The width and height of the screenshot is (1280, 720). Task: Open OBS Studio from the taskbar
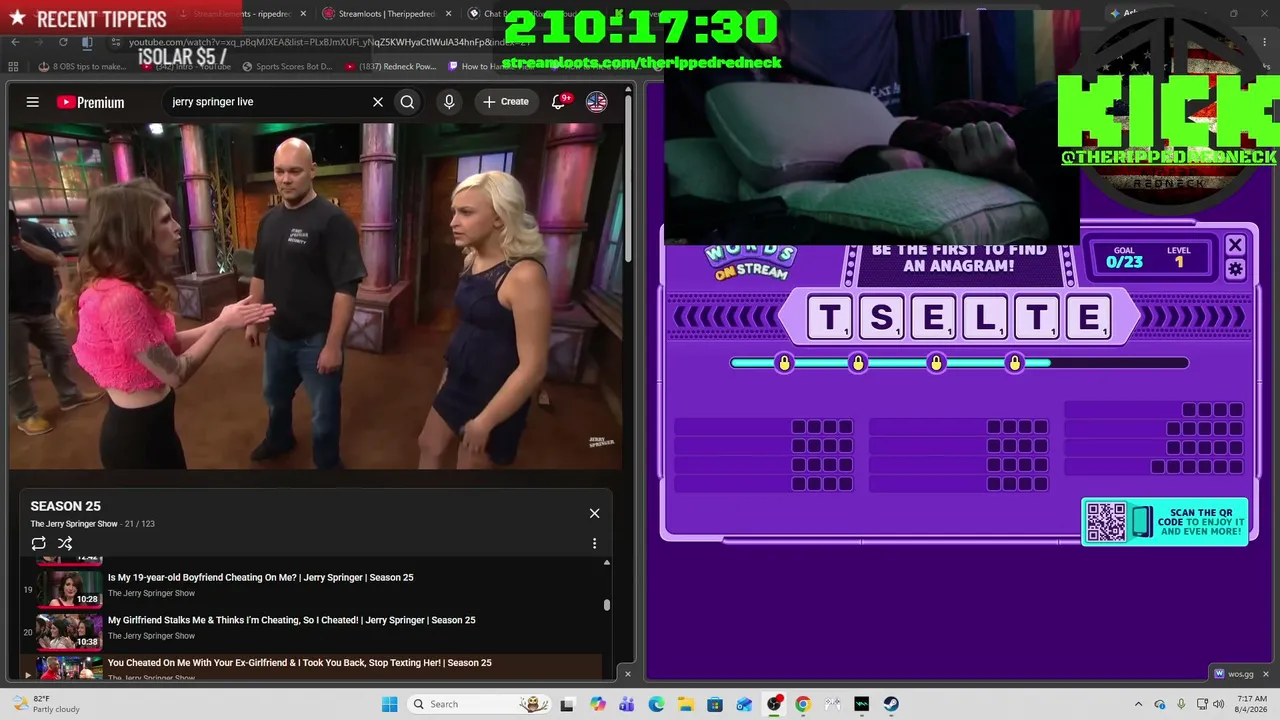[774, 704]
